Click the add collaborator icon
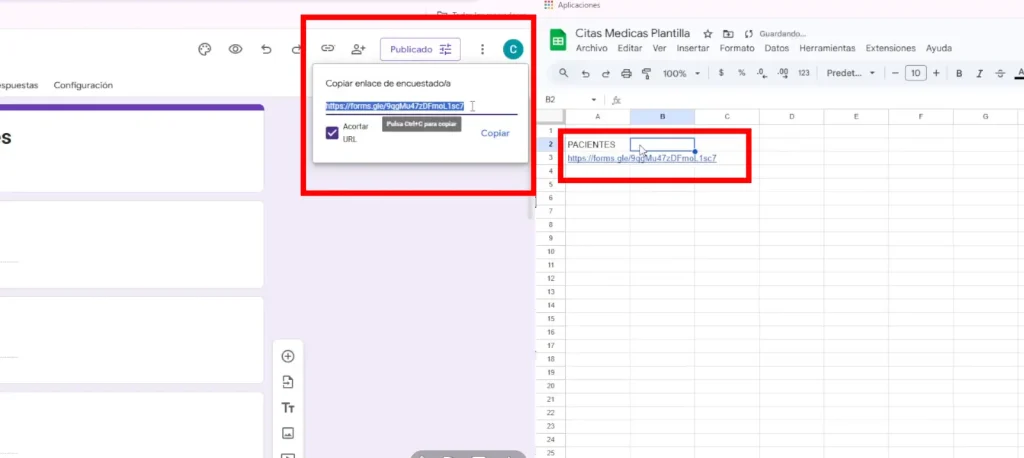 [358, 49]
